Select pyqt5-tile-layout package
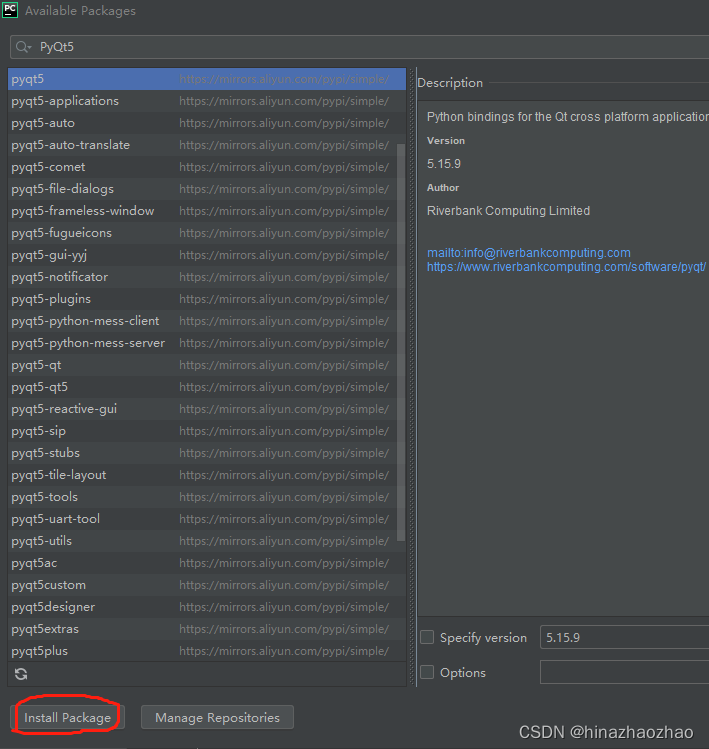The width and height of the screenshot is (709, 749). (207, 475)
